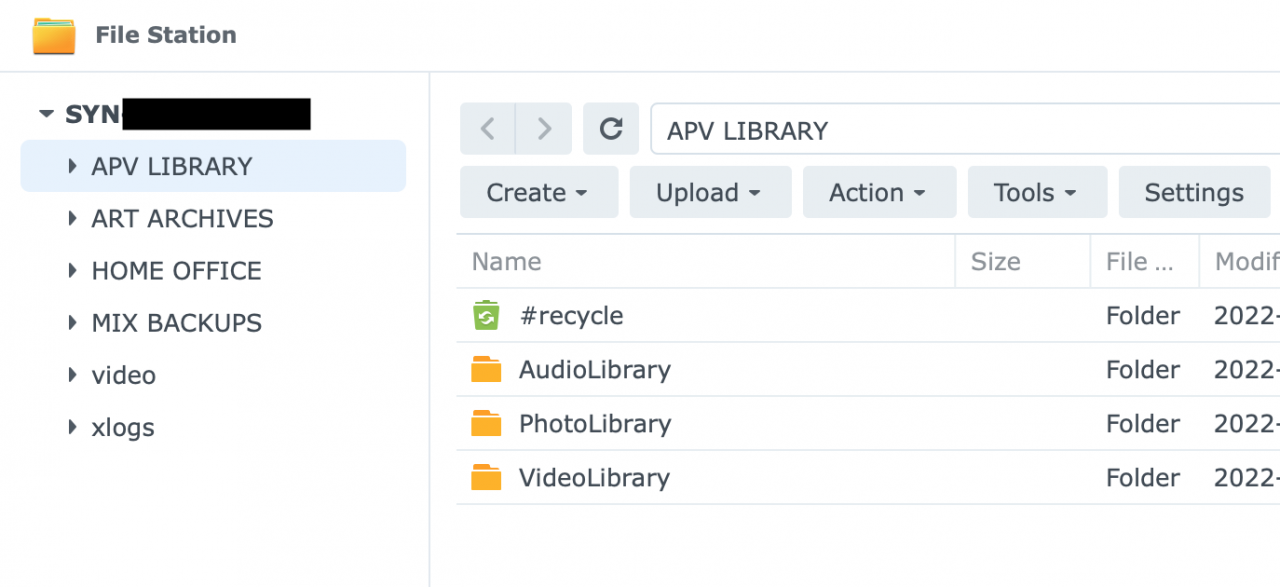The image size is (1280, 587).
Task: Click the forward navigation arrow
Action: (x=544, y=129)
